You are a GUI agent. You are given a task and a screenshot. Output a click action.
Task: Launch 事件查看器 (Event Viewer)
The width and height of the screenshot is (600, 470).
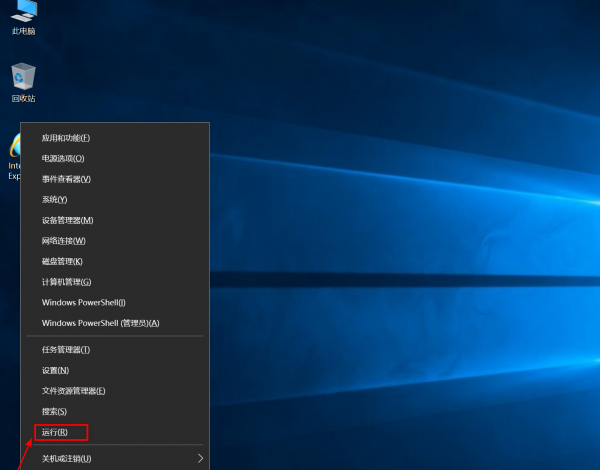pos(66,179)
